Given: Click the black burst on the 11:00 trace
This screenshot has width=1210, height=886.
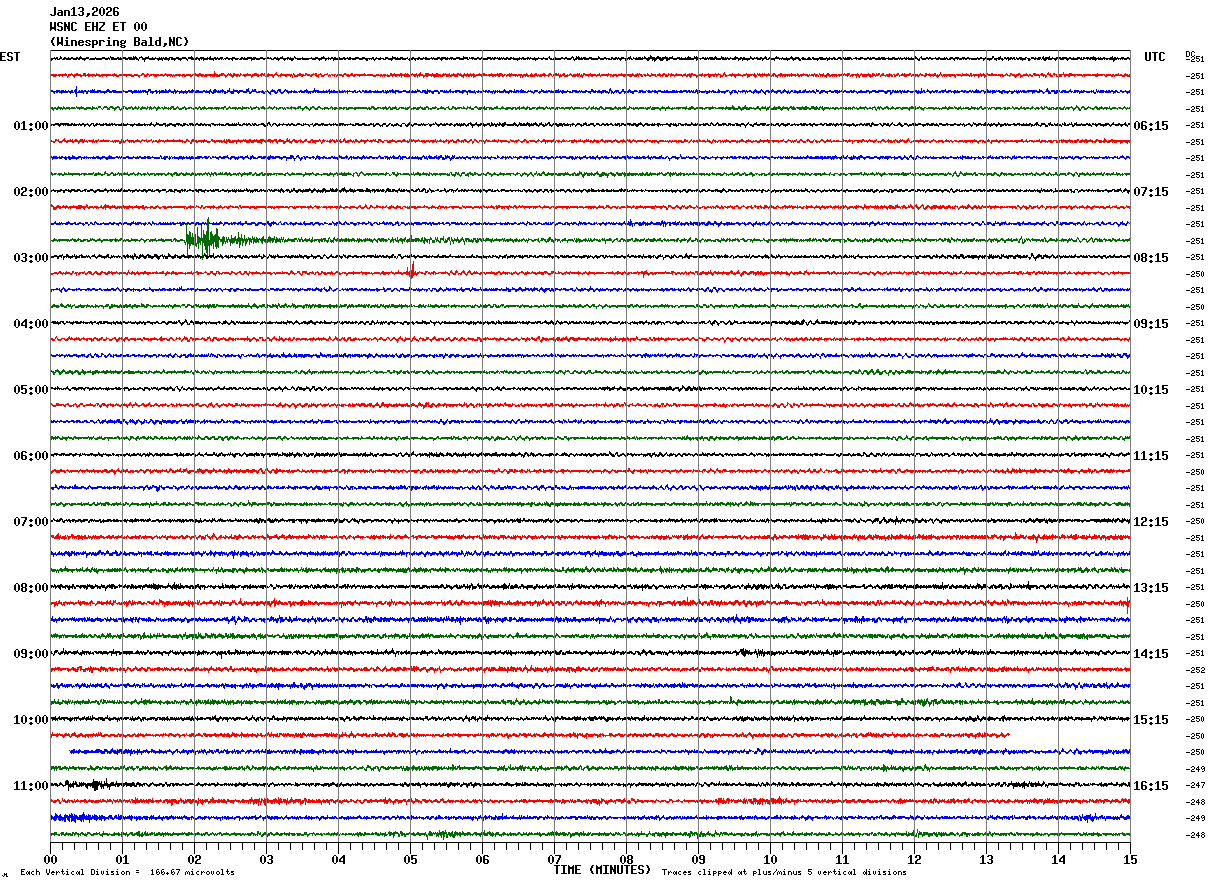Looking at the screenshot, I should coord(96,785).
